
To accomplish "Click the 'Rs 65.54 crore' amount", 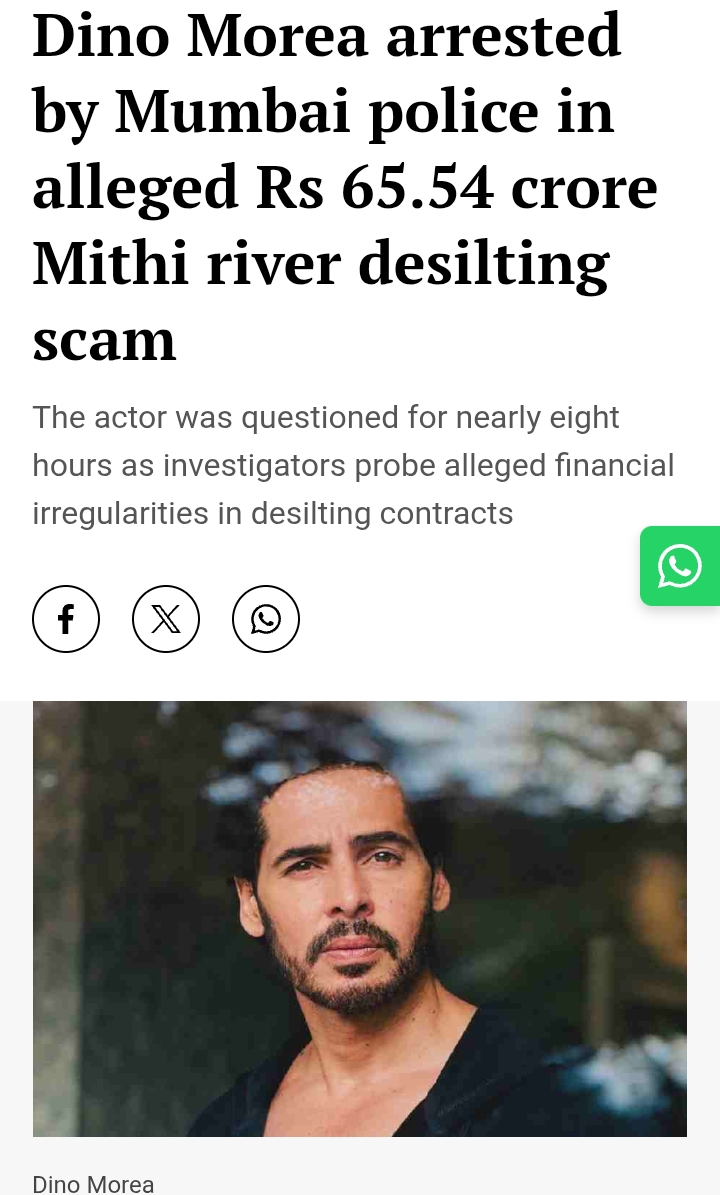I will [x=456, y=187].
